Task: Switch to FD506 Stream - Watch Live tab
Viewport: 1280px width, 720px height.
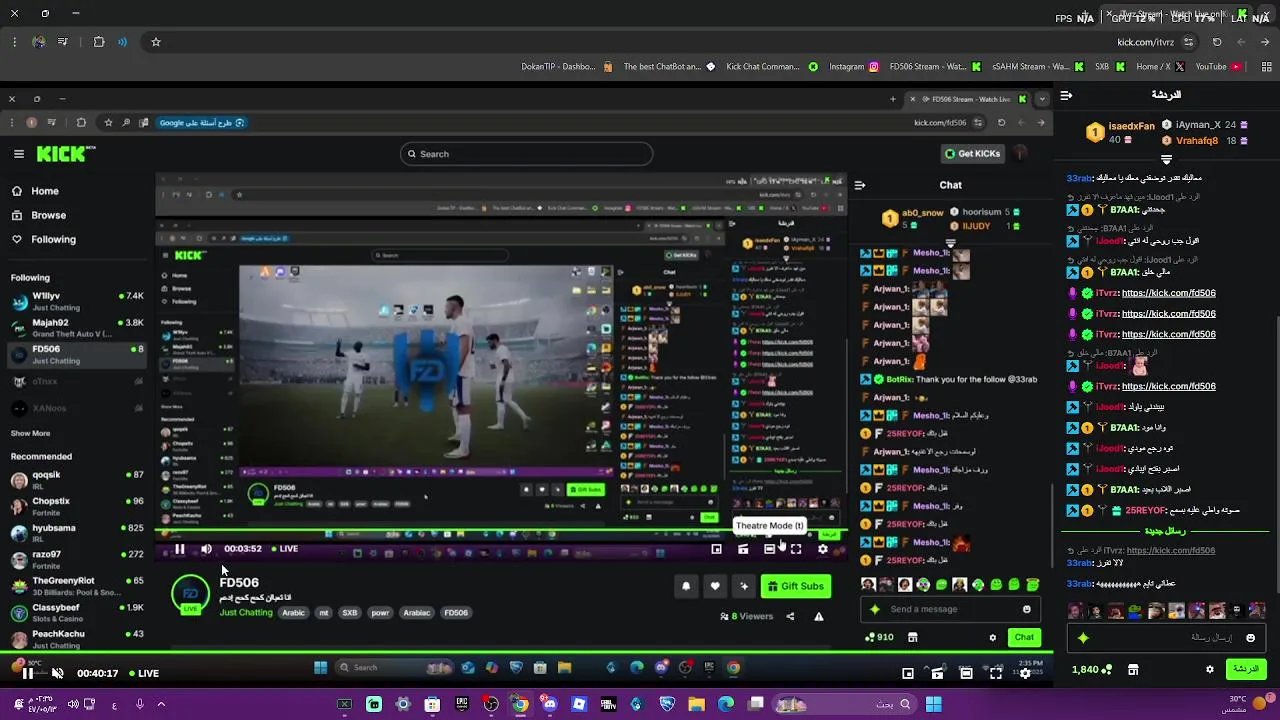Action: (x=969, y=99)
